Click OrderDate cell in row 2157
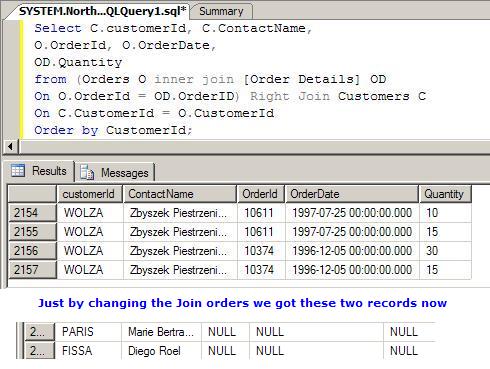Image resolution: width=490 pixels, height=369 pixels. coord(352,270)
